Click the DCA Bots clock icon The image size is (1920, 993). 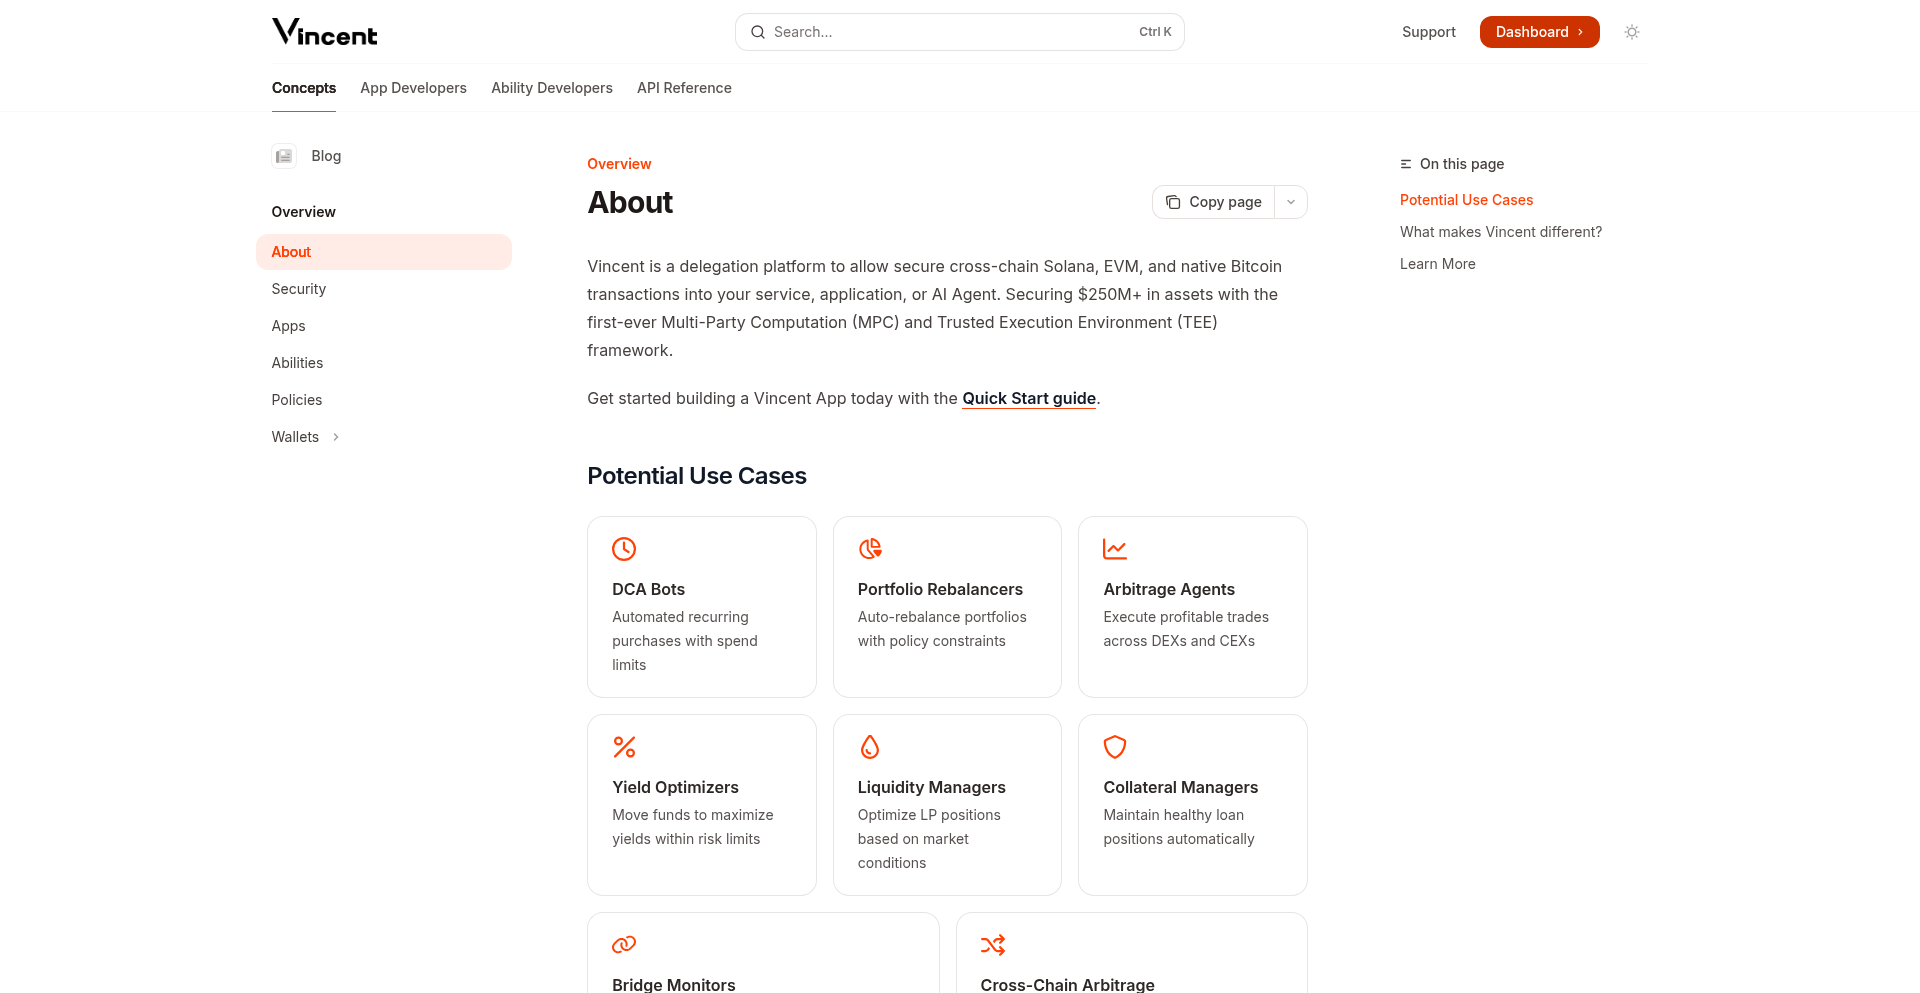tap(624, 549)
